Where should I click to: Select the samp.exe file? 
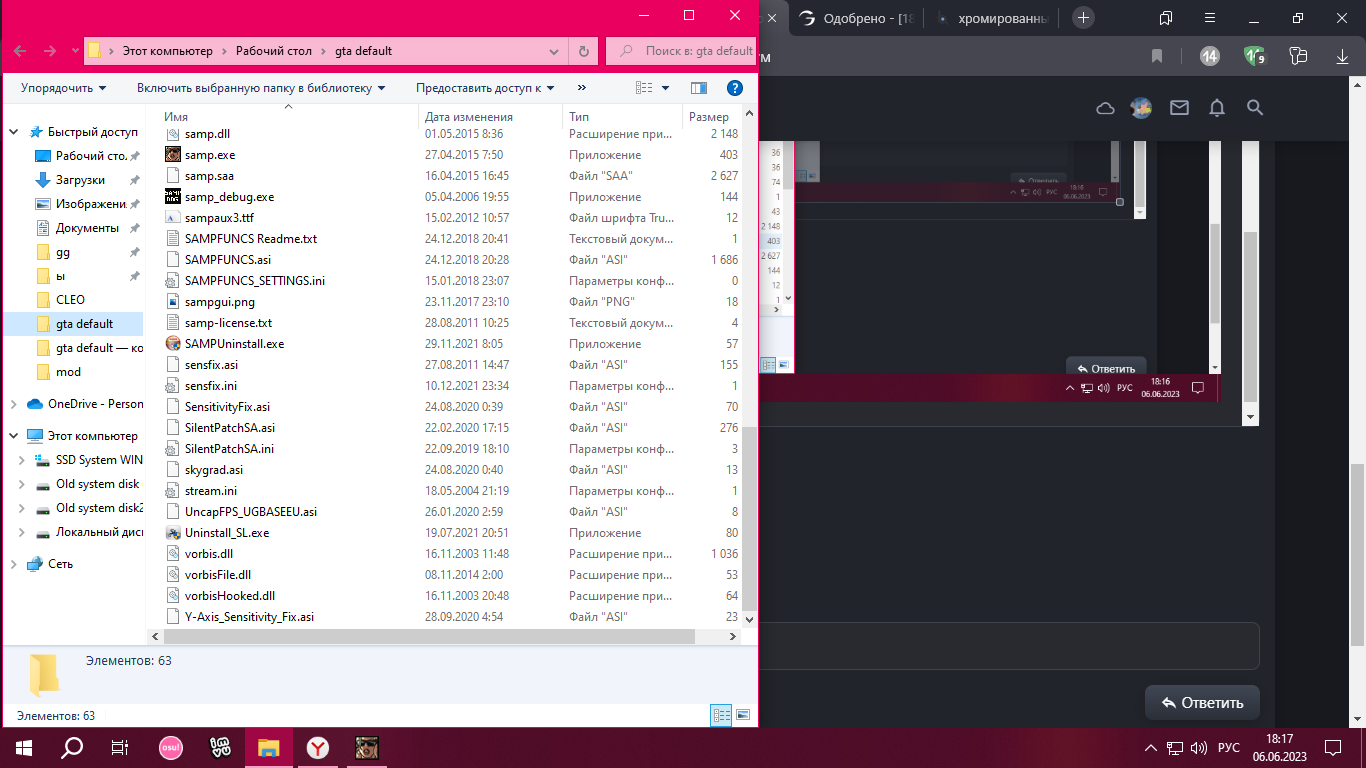(x=210, y=155)
